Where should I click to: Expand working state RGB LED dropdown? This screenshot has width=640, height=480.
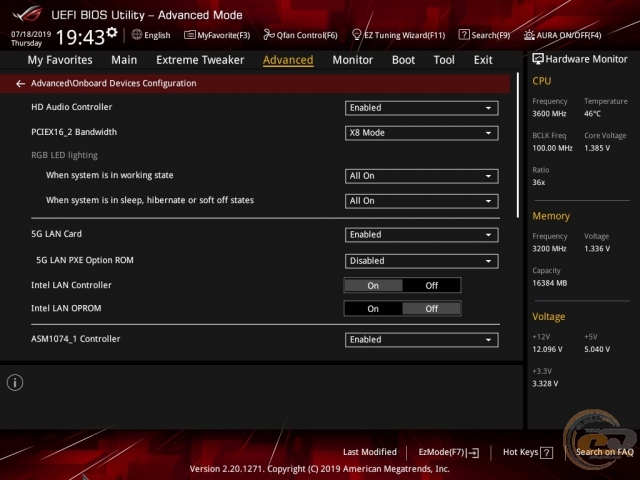pyautogui.click(x=422, y=176)
